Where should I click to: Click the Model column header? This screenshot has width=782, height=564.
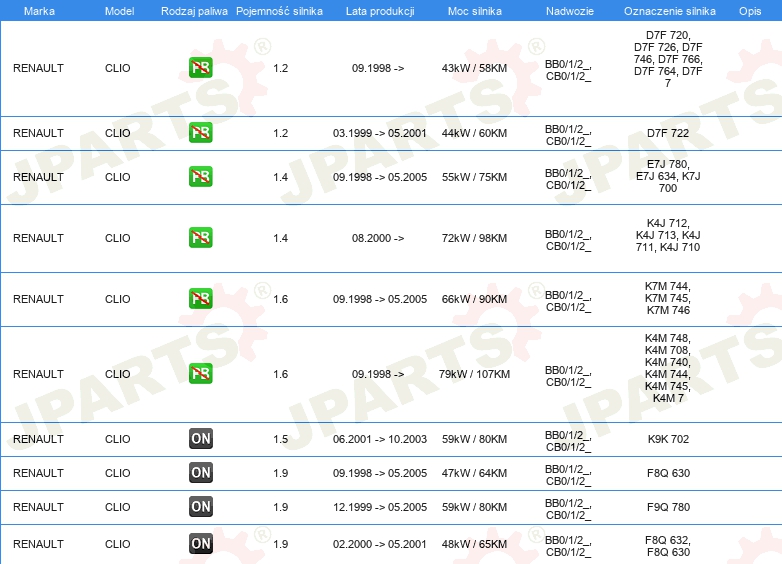119,11
